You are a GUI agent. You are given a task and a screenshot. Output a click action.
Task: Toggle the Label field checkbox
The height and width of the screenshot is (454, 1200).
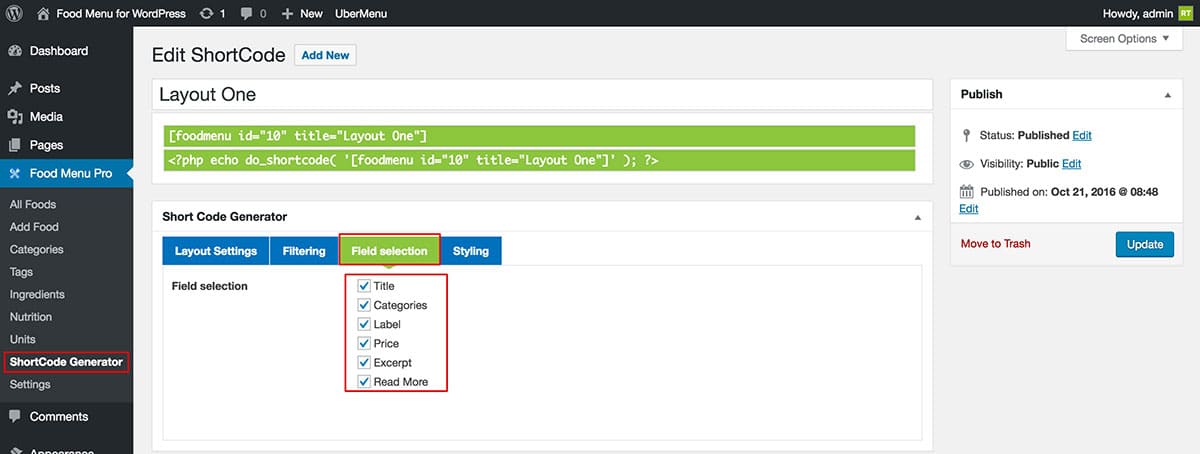(364, 324)
